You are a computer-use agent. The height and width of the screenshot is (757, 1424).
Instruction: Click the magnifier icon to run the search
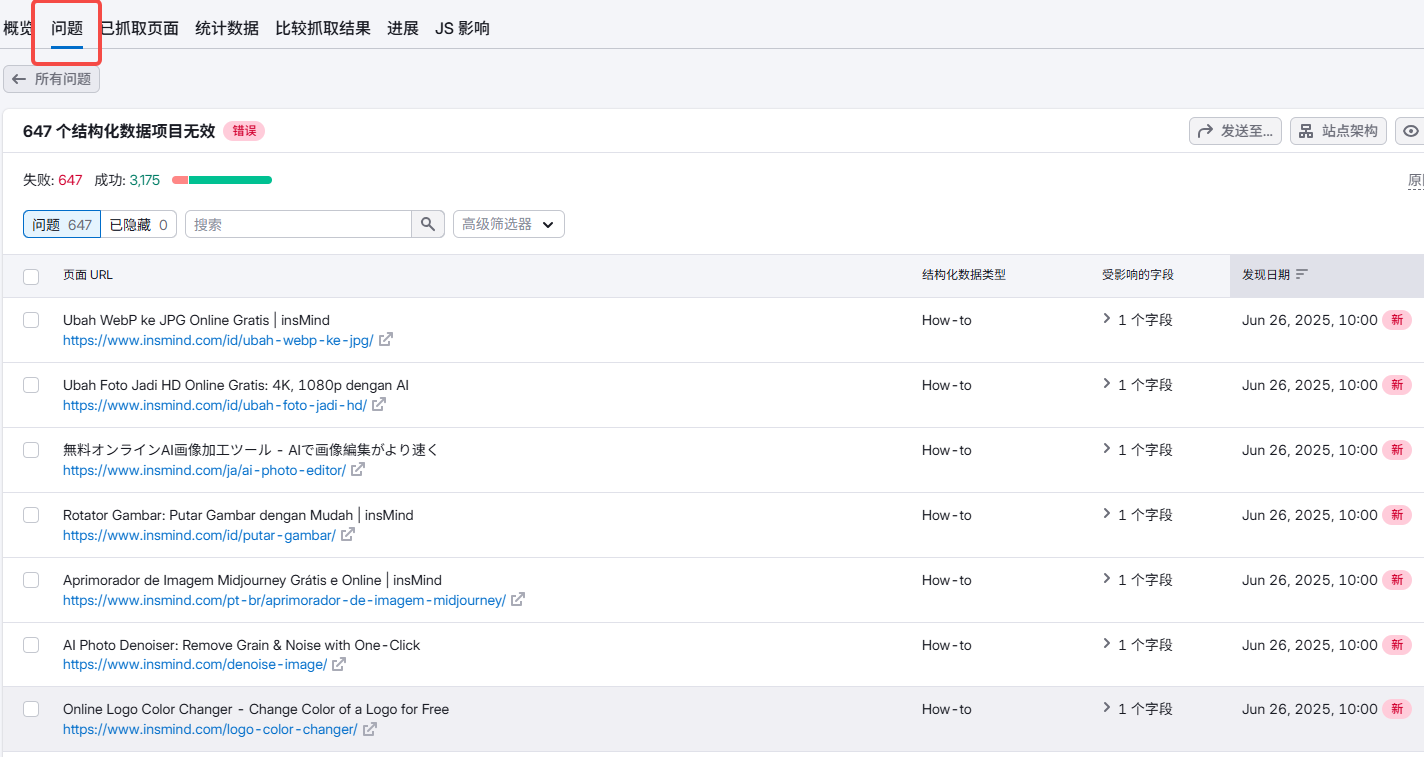[x=427, y=223]
